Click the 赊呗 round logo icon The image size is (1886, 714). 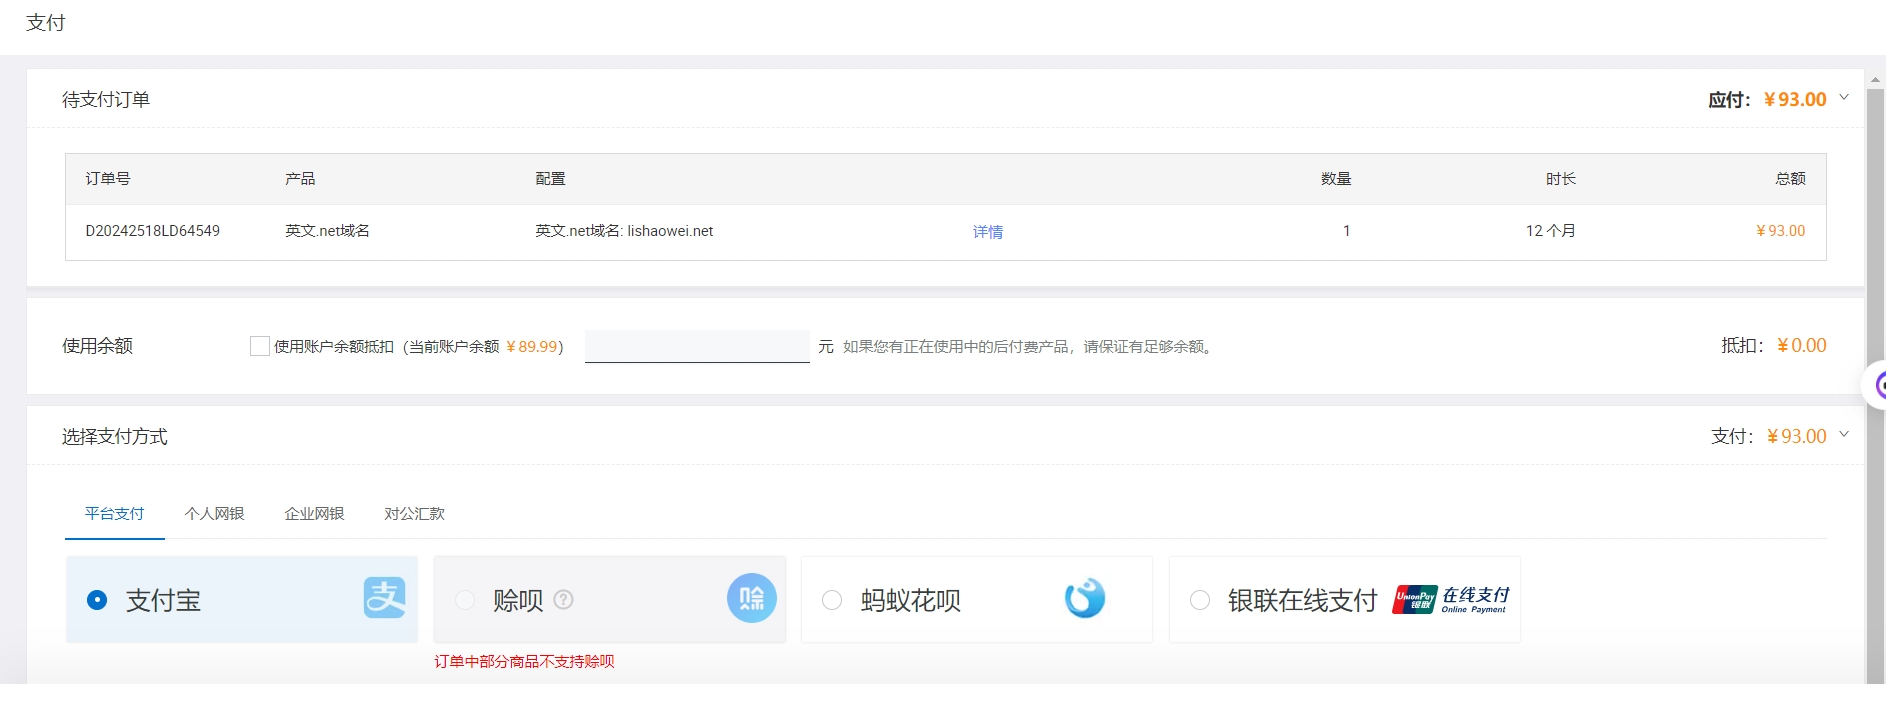[752, 598]
